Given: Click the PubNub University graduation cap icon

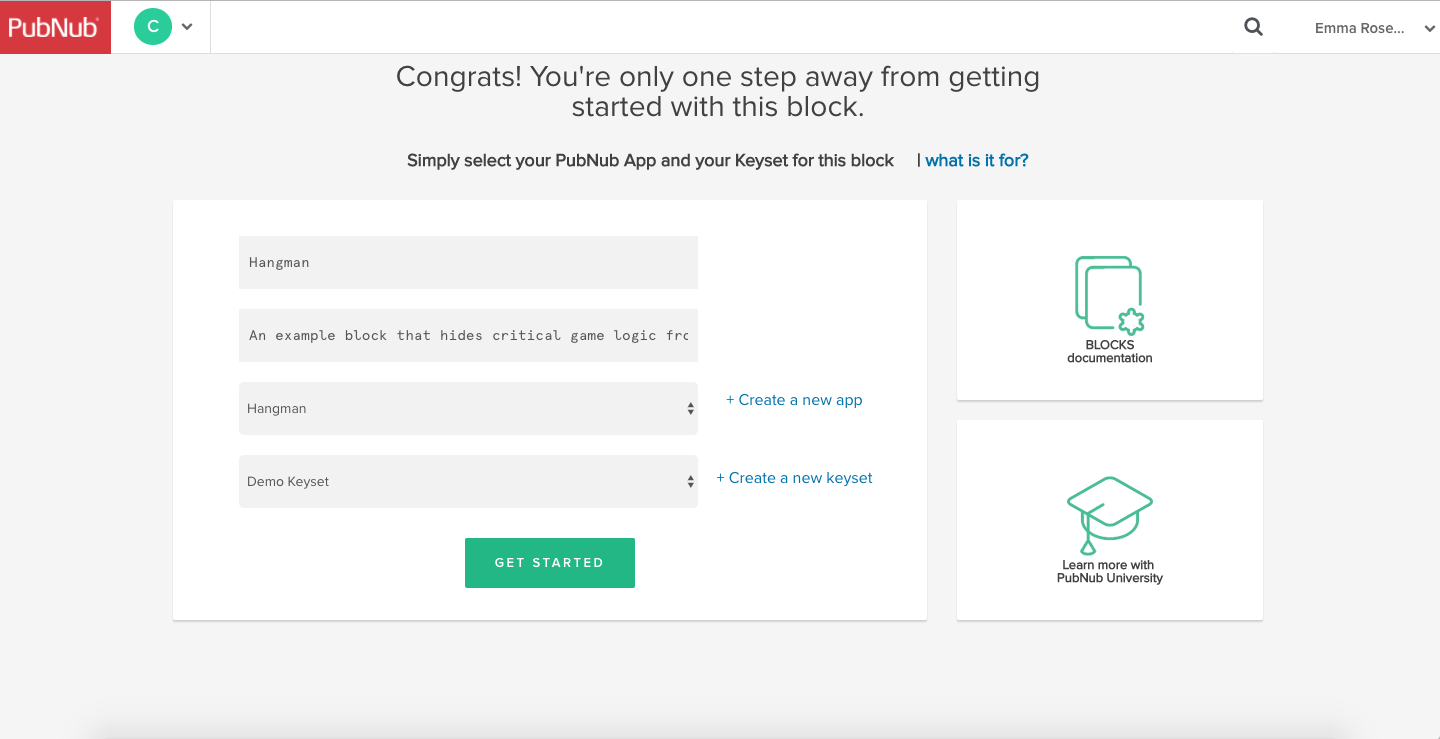Looking at the screenshot, I should 1109,515.
